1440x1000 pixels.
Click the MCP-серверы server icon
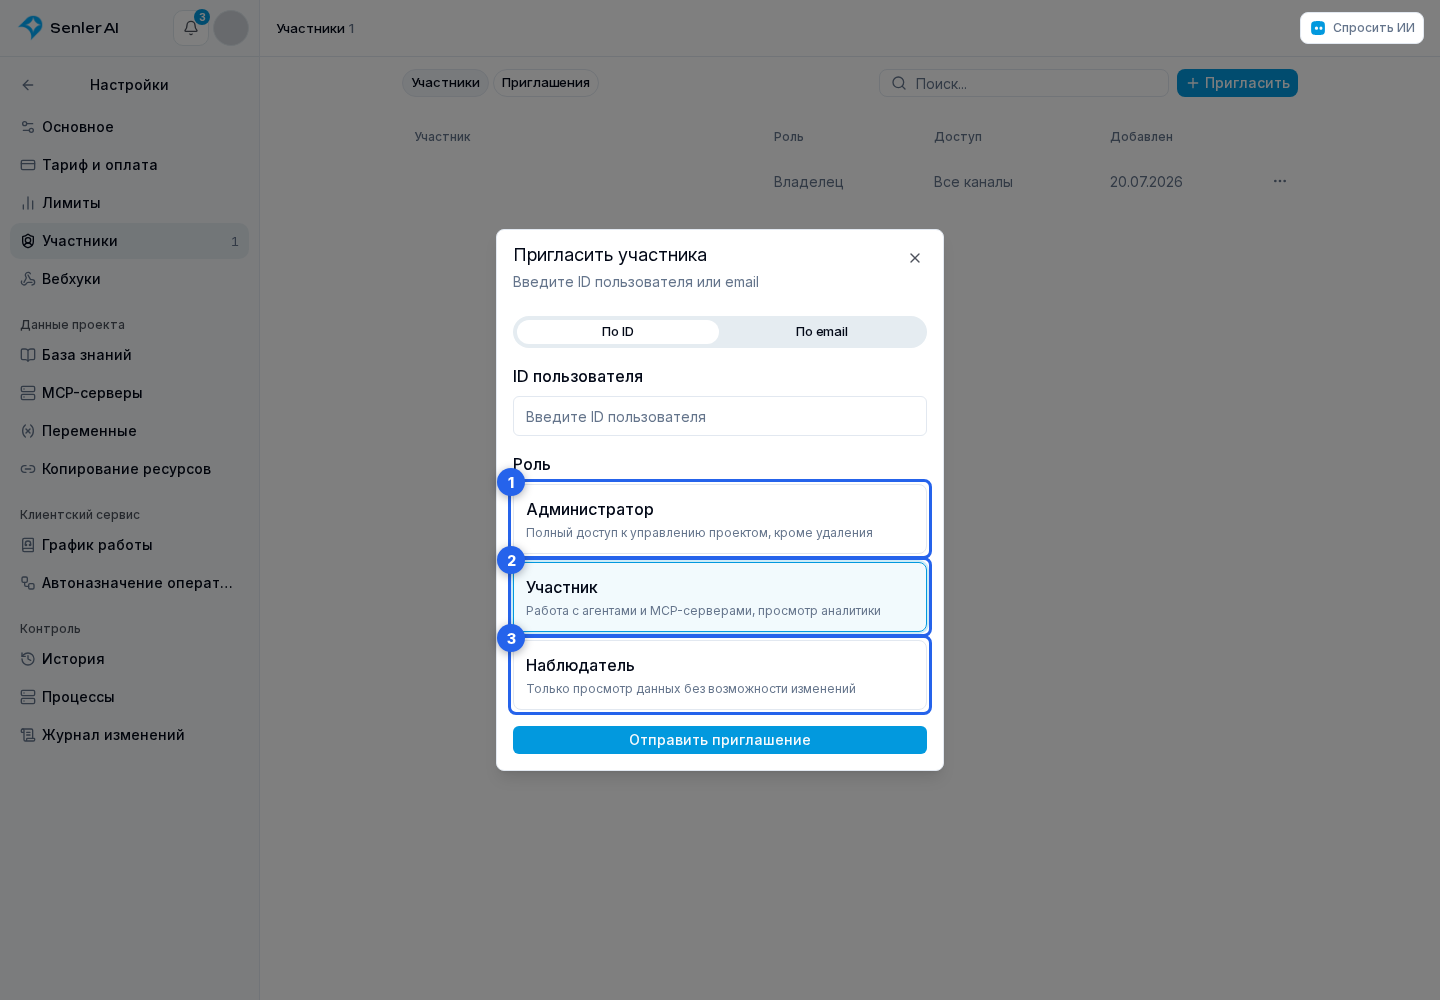pos(28,393)
